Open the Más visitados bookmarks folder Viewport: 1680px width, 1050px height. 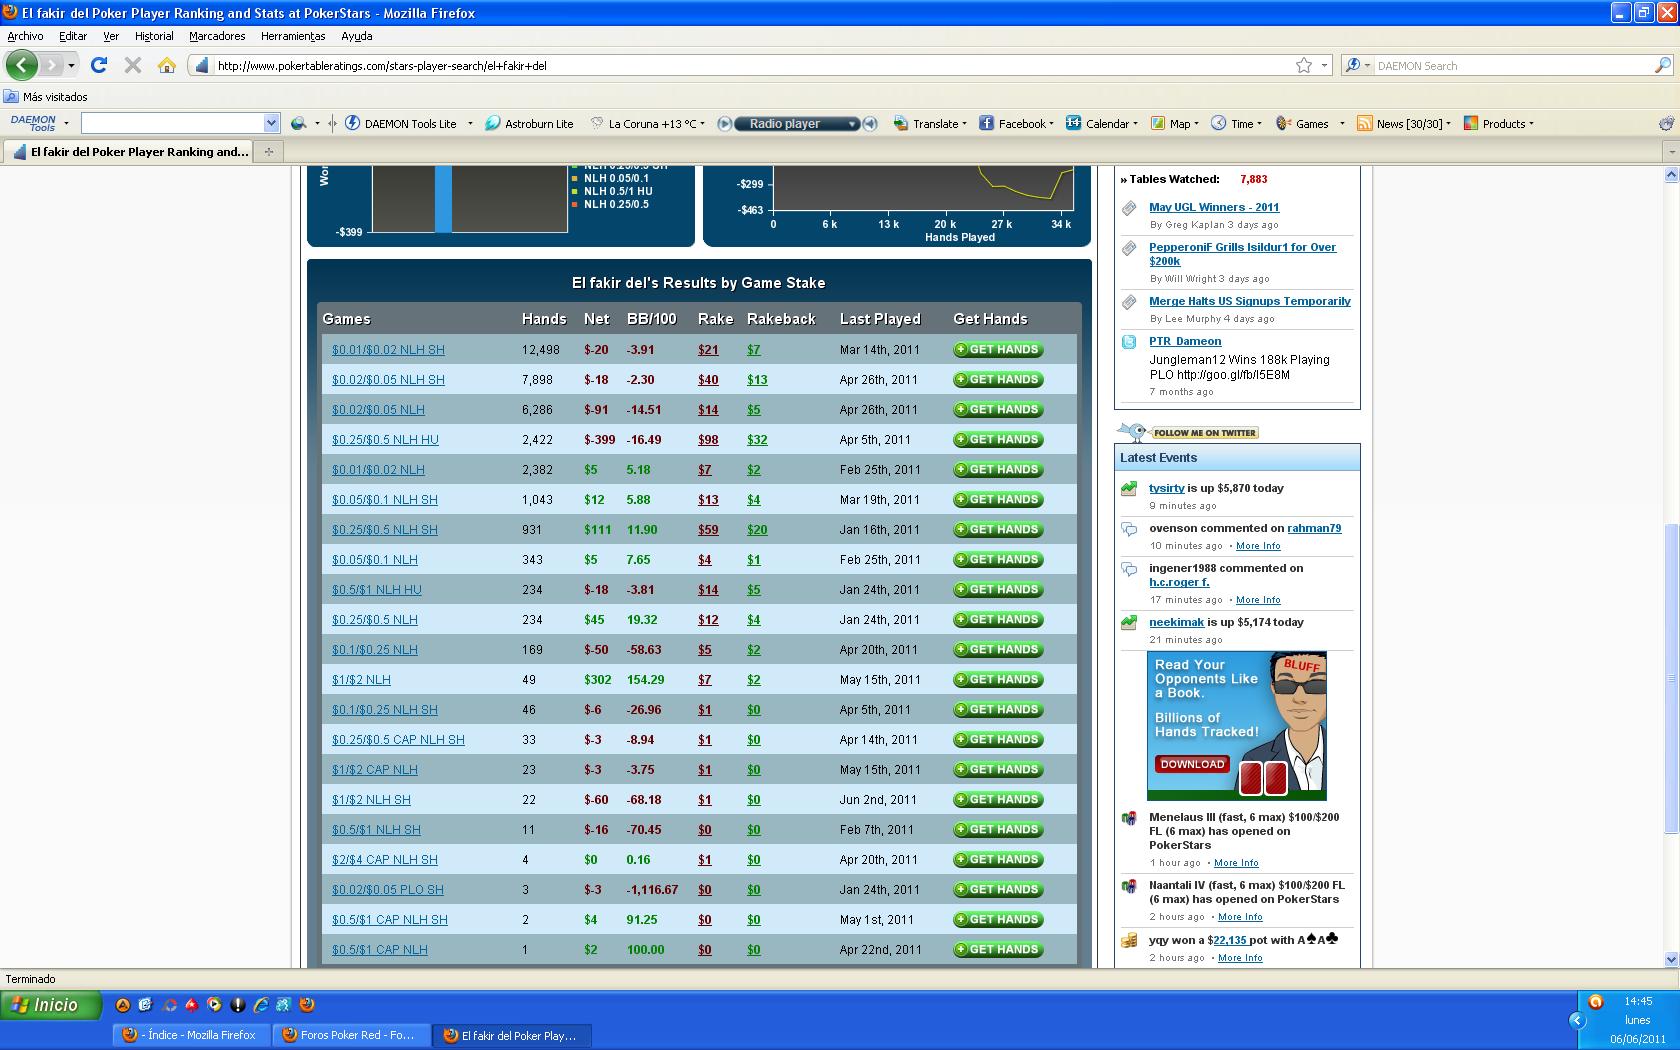(46, 97)
